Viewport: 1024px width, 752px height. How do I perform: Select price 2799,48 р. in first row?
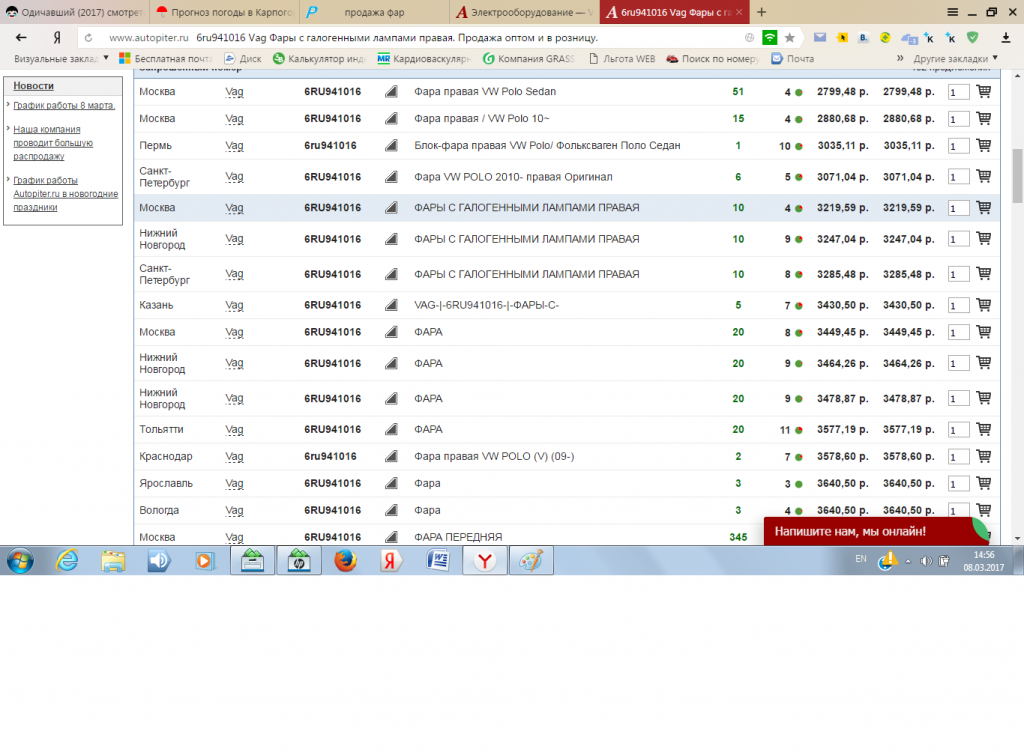pyautogui.click(x=842, y=91)
